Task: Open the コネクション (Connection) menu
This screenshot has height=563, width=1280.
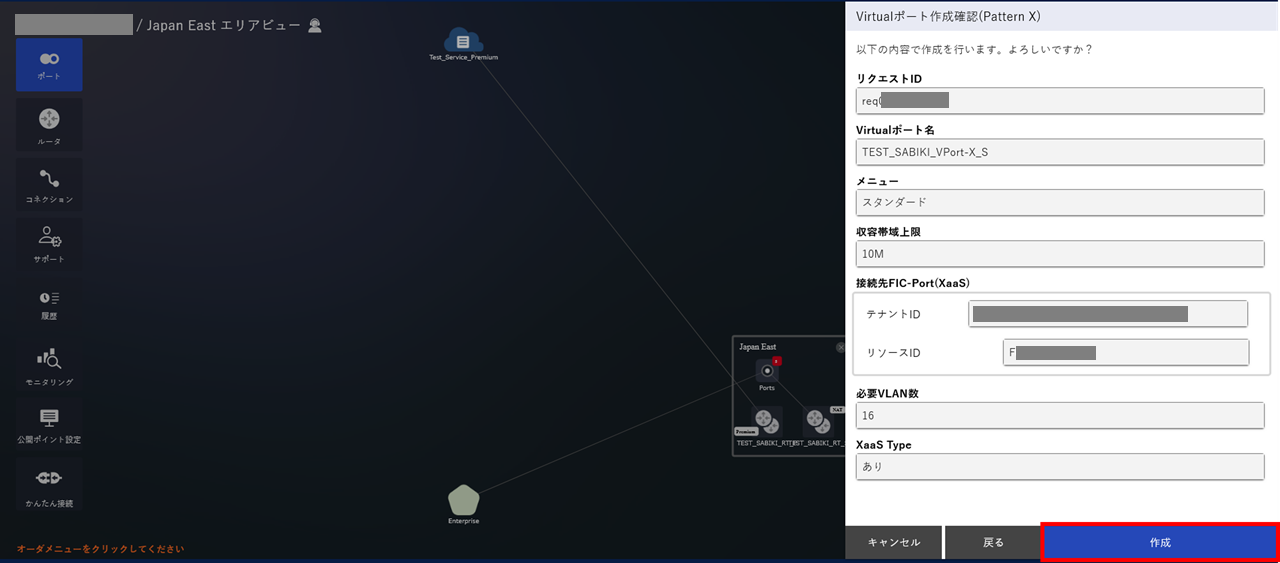Action: tap(49, 185)
